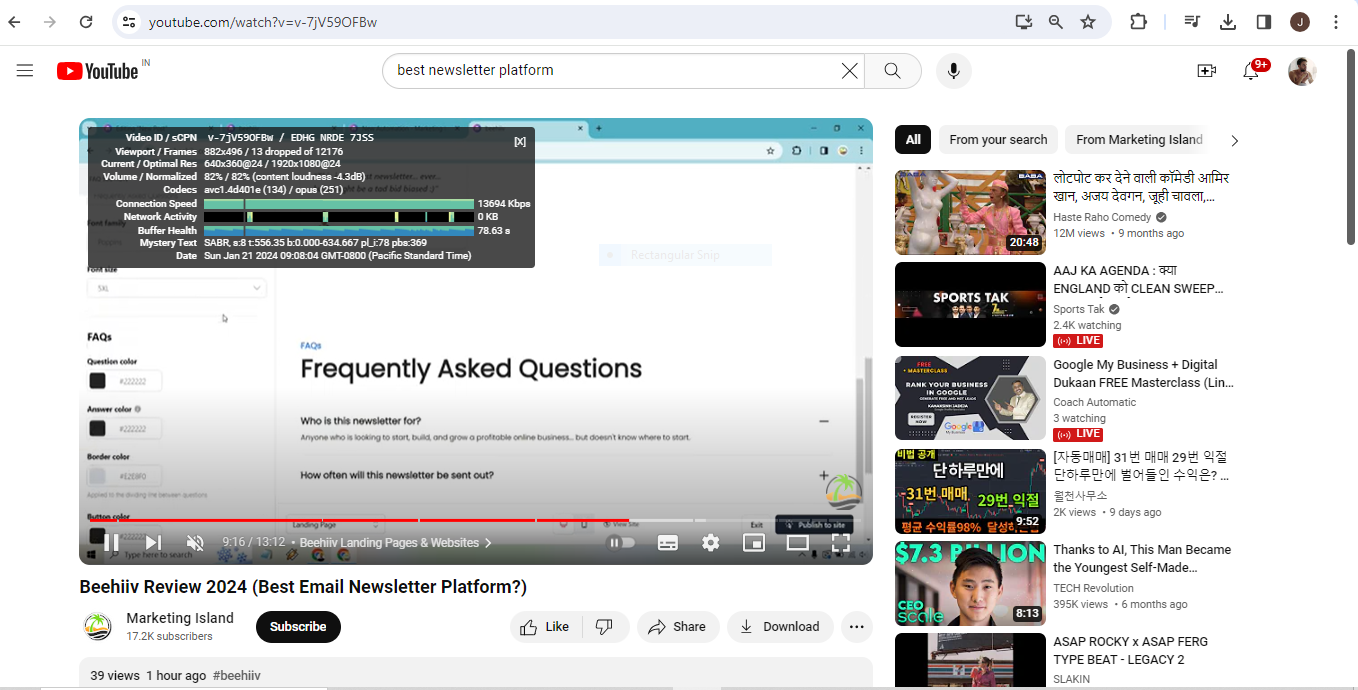This screenshot has height=690, width=1358.
Task: Open Marketing Island channel avatar
Action: click(x=98, y=627)
